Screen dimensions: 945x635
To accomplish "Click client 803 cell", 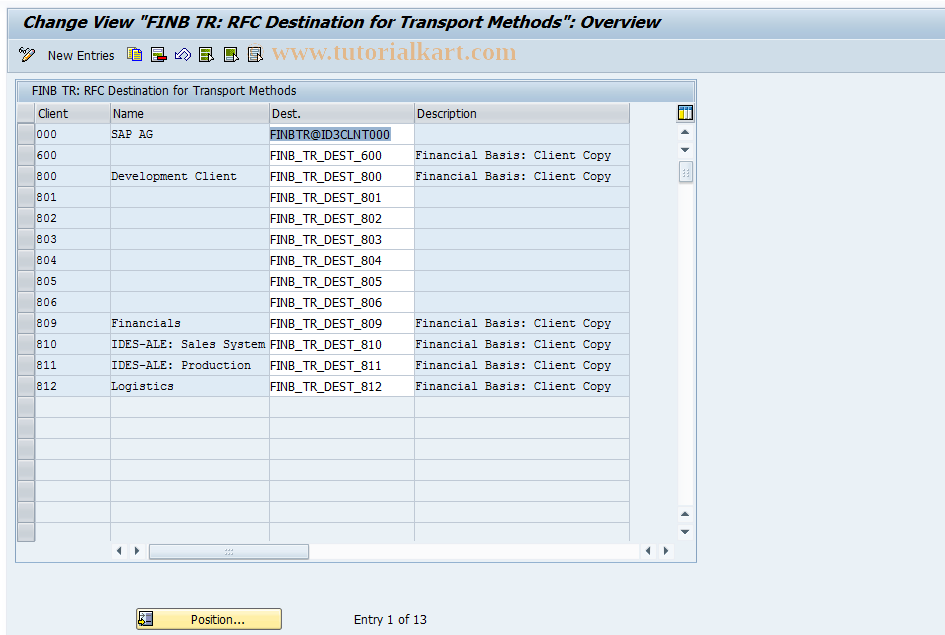I will [72, 239].
